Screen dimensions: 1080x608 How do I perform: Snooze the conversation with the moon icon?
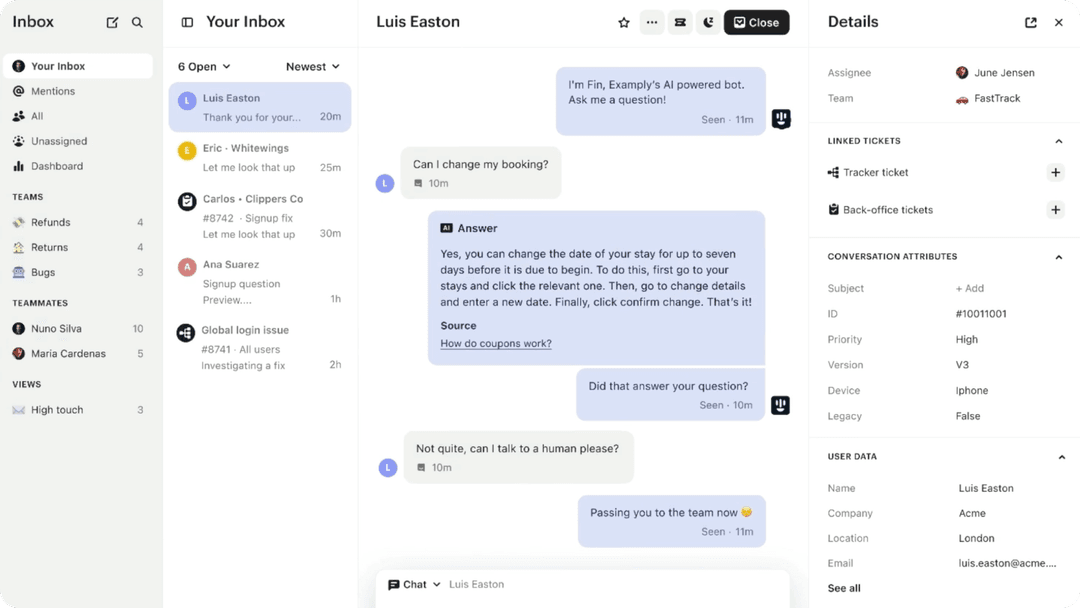pyautogui.click(x=708, y=22)
